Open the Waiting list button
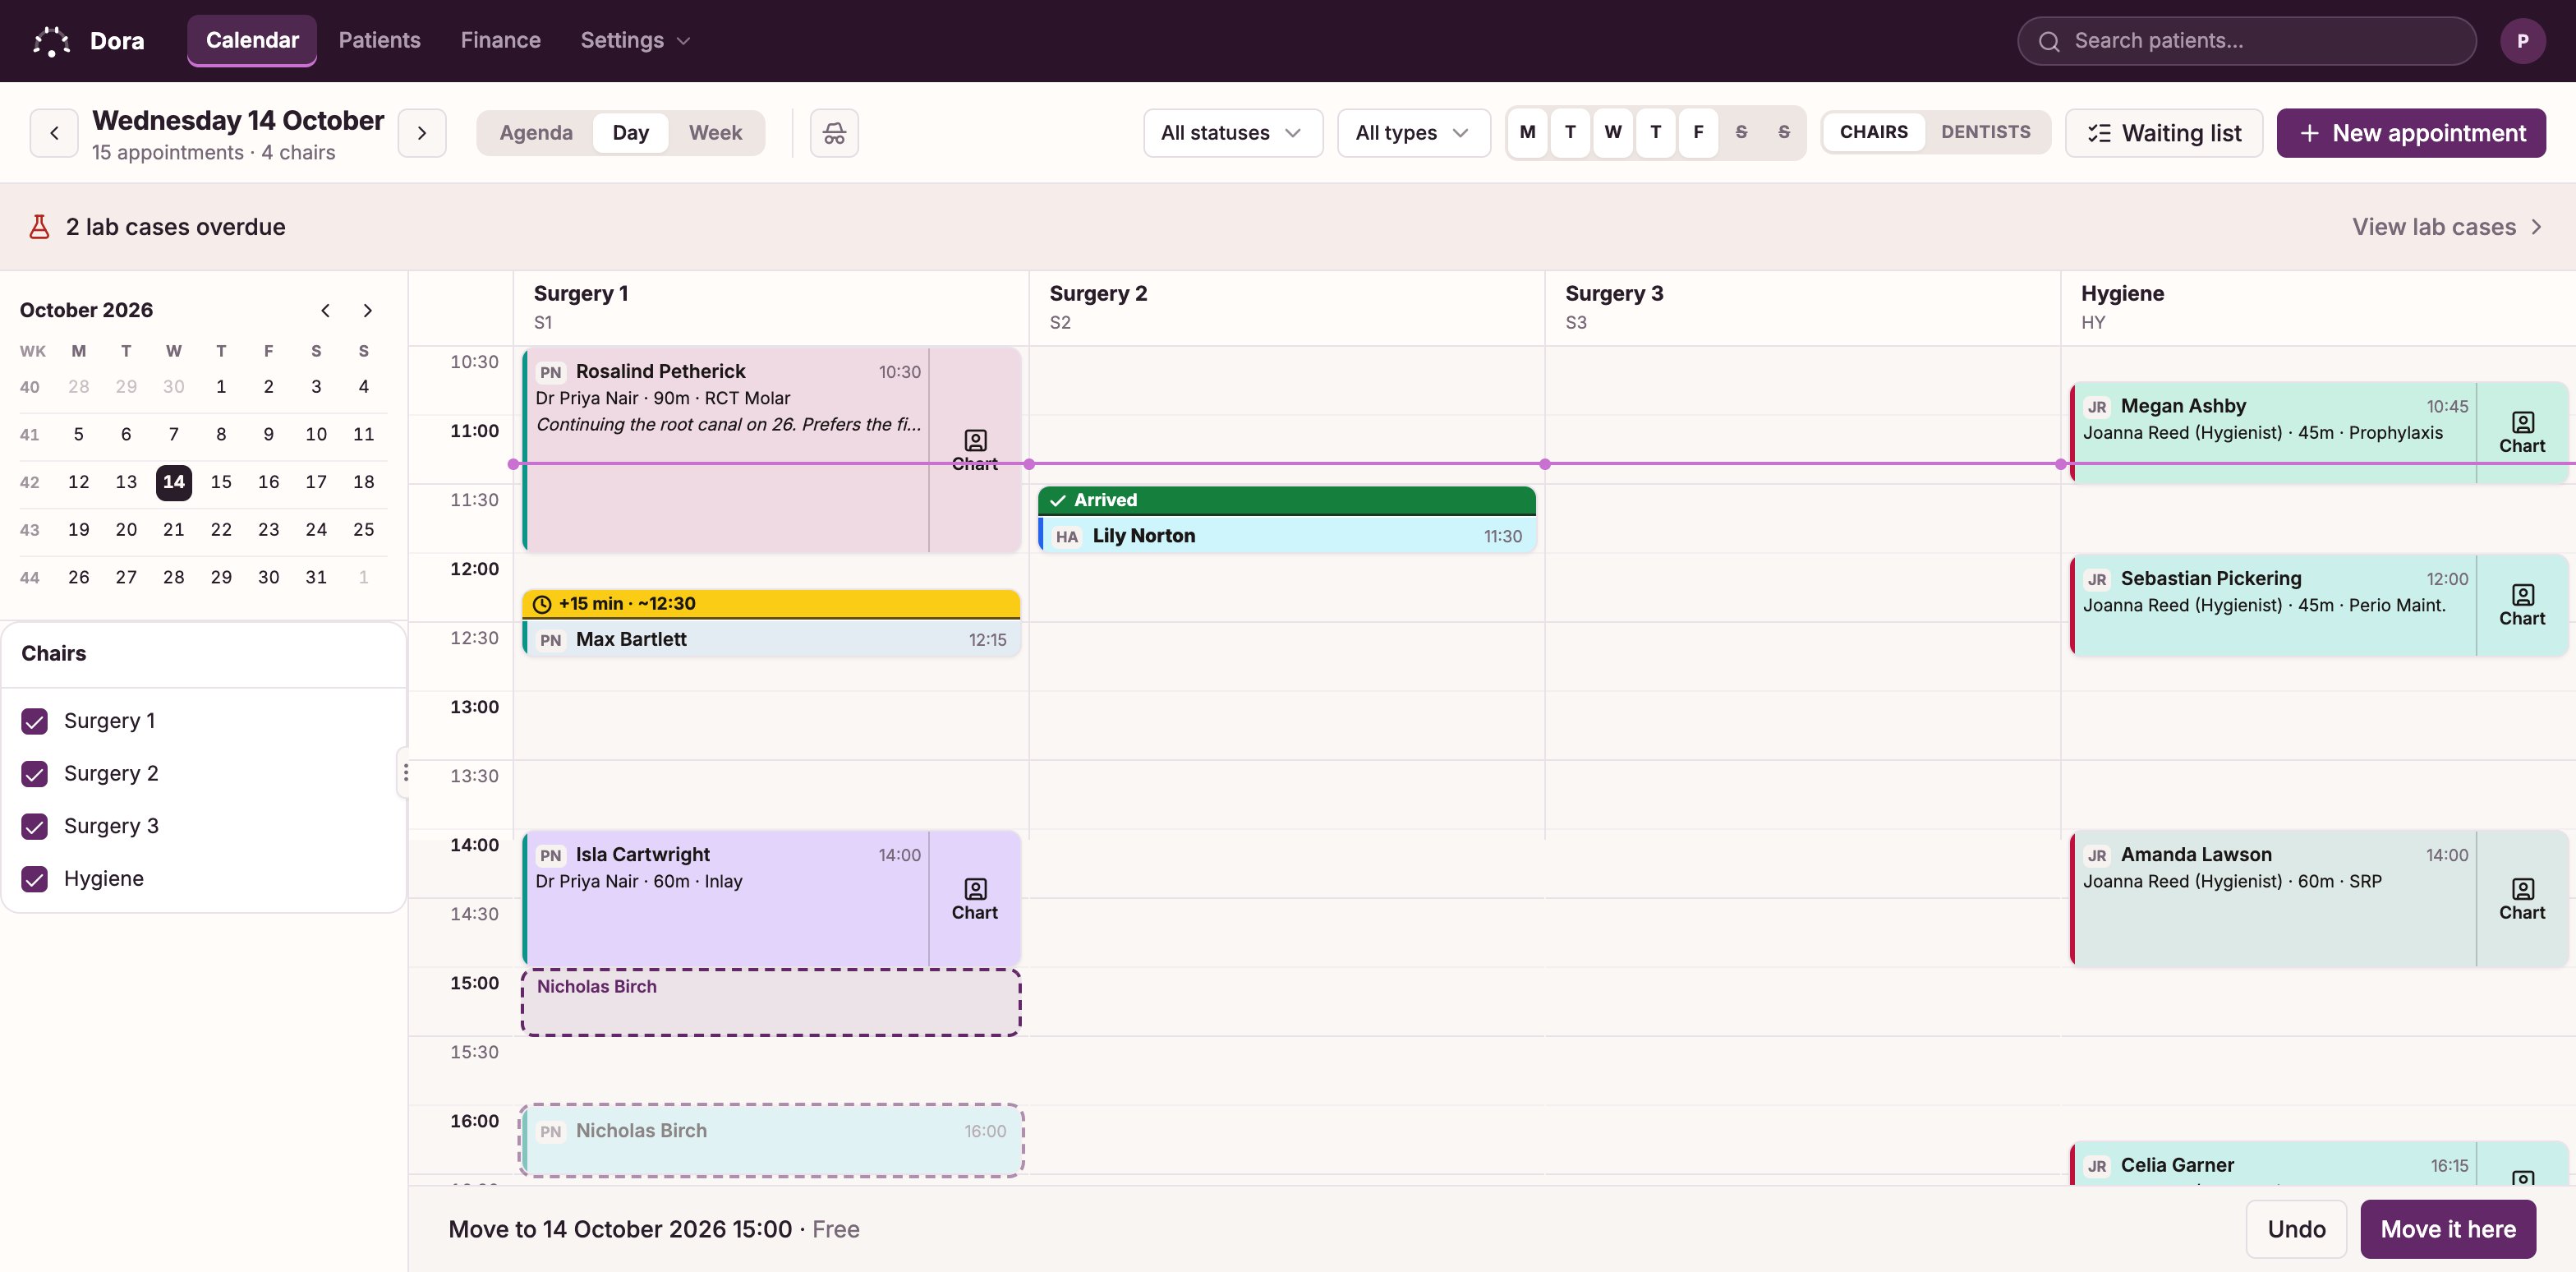Screen dimensions: 2576x1272 click(x=2164, y=133)
